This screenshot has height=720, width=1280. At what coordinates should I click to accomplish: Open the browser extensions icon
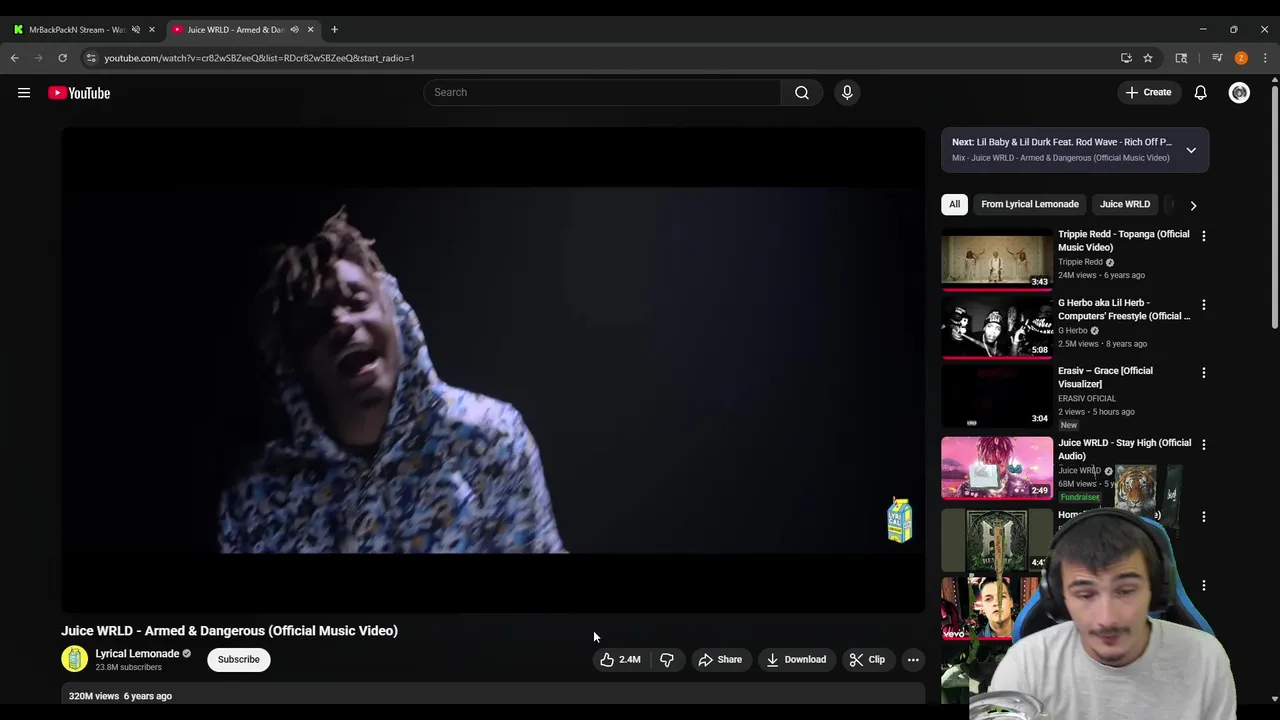[x=1181, y=58]
